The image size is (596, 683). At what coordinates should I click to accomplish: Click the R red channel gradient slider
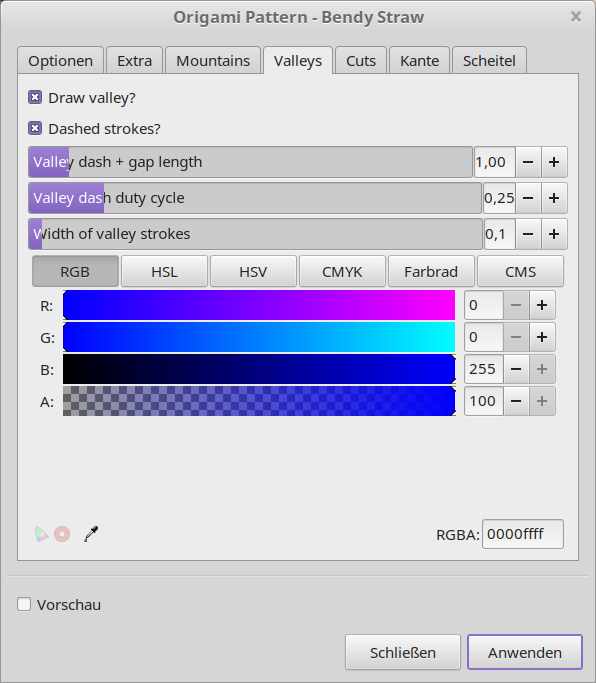pyautogui.click(x=259, y=305)
